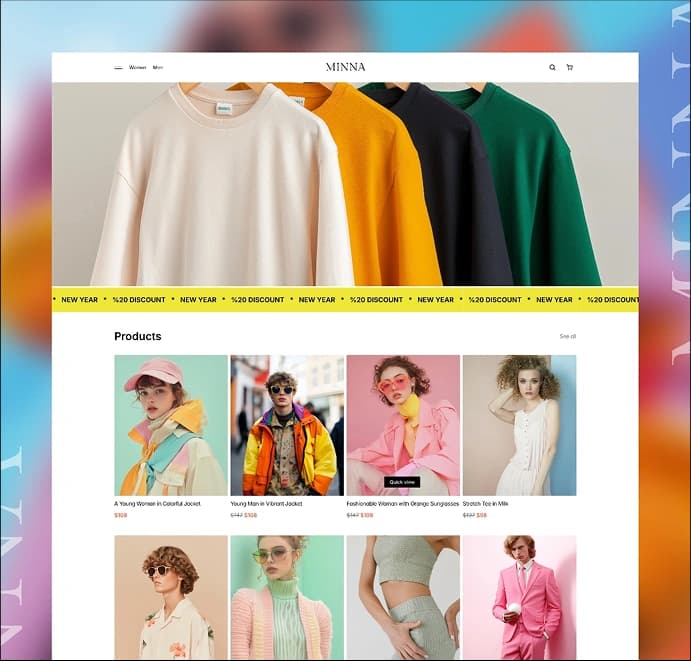Open the hamburger menu icon

pos(118,68)
